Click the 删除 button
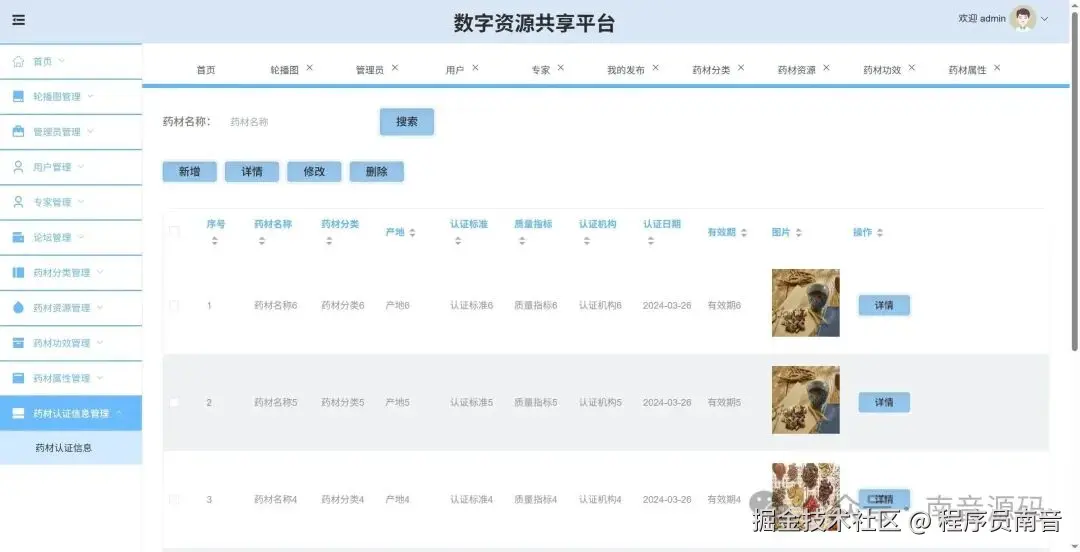Viewport: 1080px width, 552px height. tap(377, 172)
